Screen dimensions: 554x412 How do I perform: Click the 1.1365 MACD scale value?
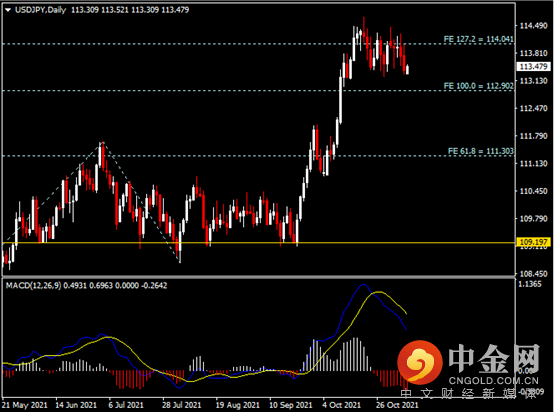[x=530, y=284]
